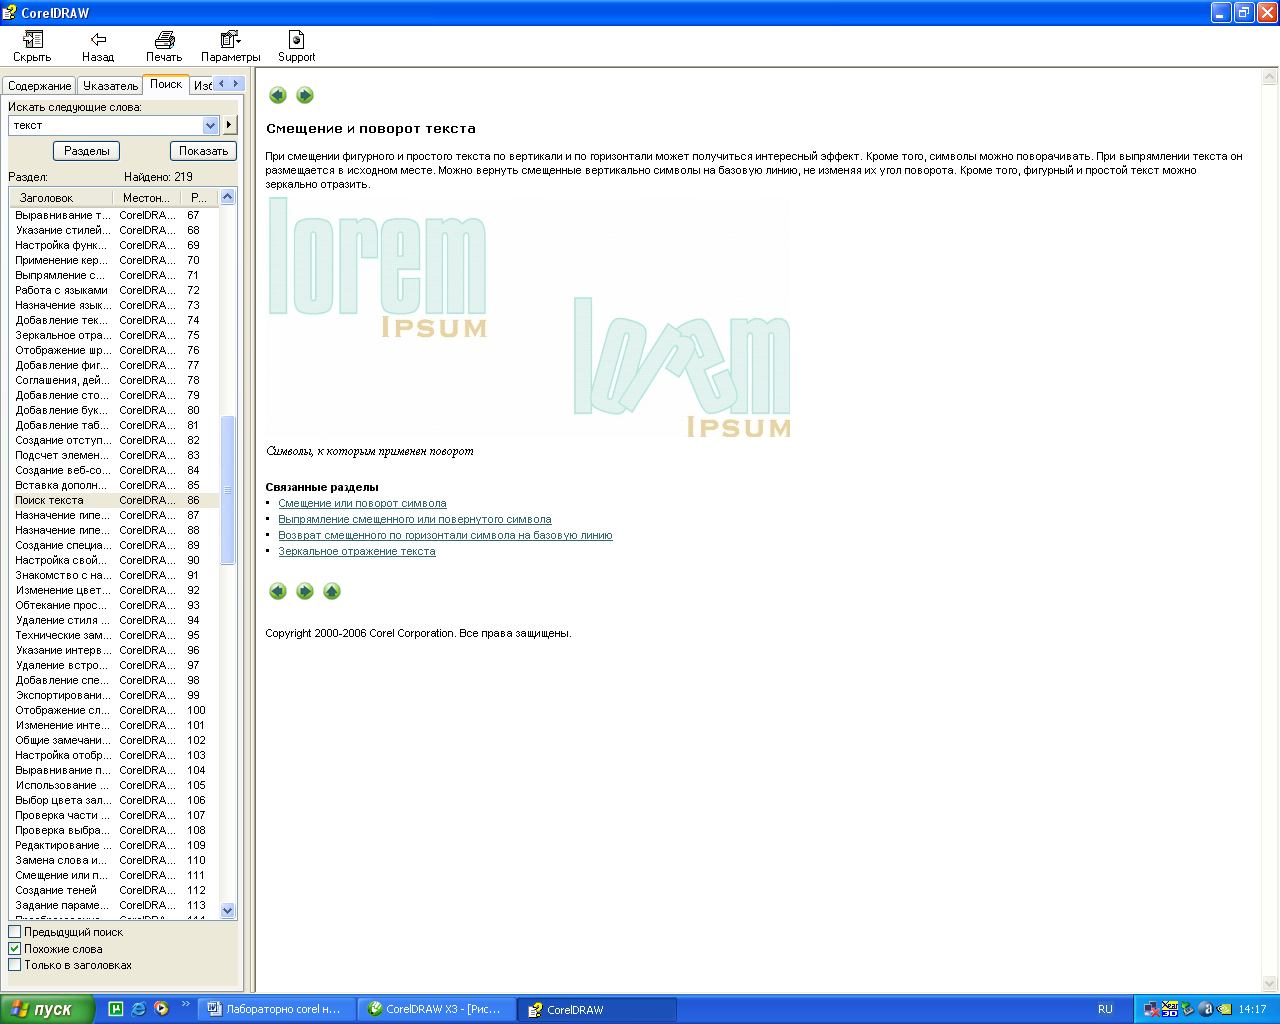Select result row 95 Технические зам...
Viewport: 1280px width, 1024px height.
click(x=114, y=635)
